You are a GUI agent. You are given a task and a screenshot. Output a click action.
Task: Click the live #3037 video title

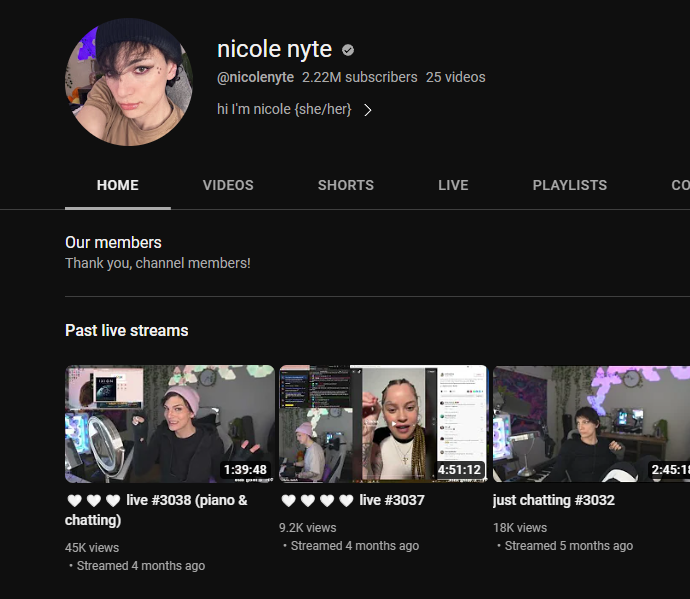(x=352, y=500)
